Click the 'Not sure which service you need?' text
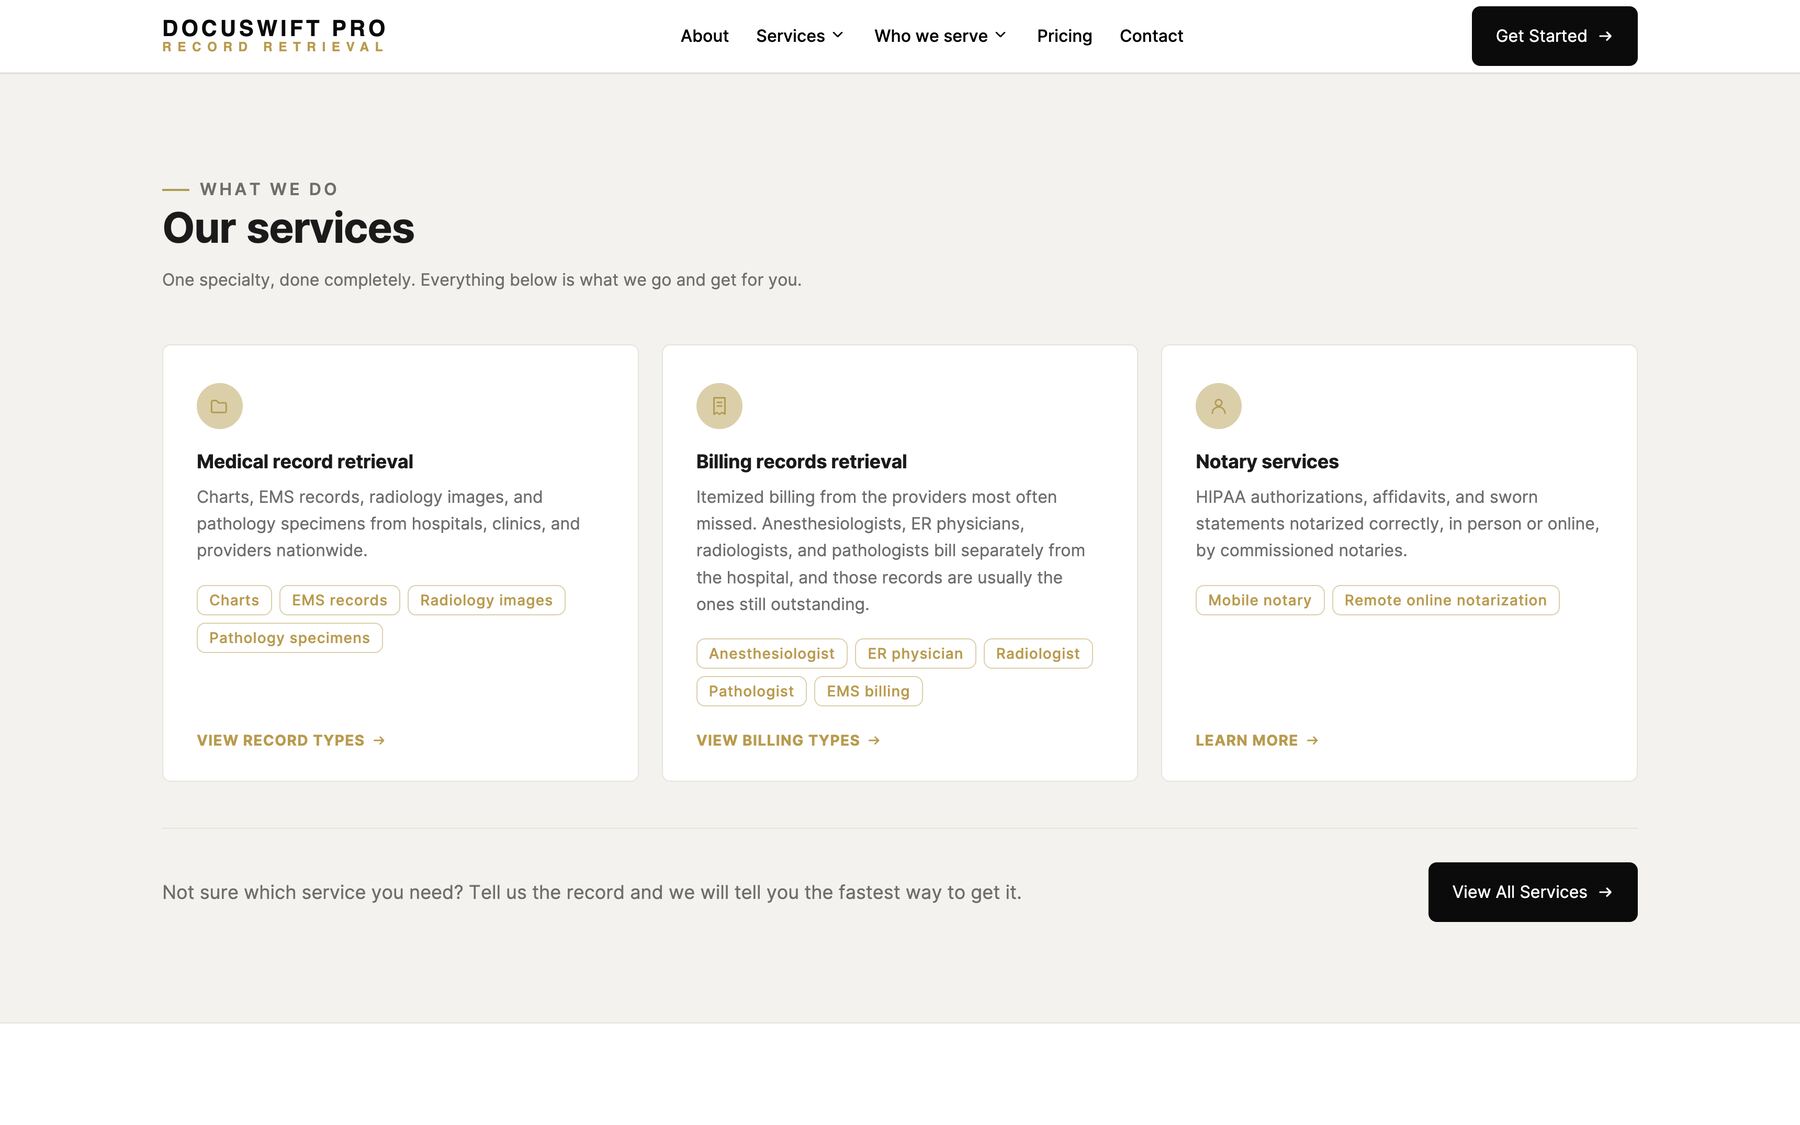 (592, 892)
